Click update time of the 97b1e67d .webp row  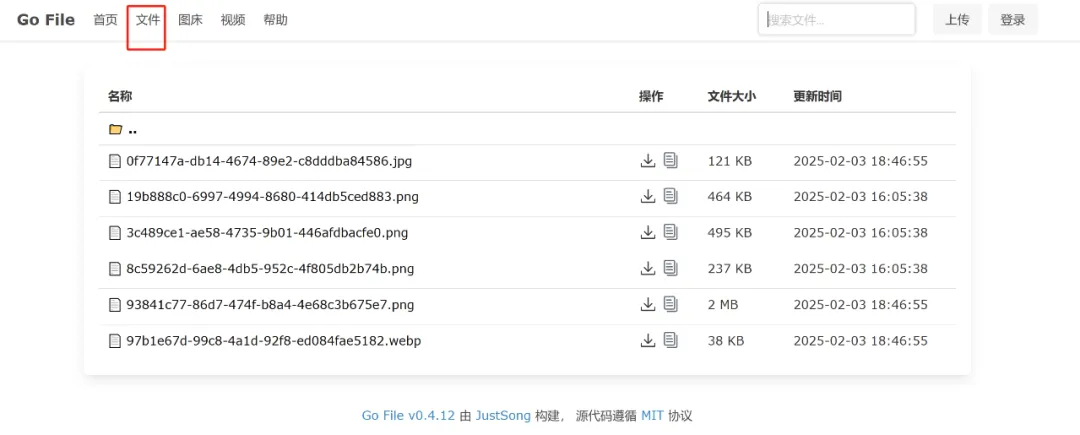click(x=861, y=340)
